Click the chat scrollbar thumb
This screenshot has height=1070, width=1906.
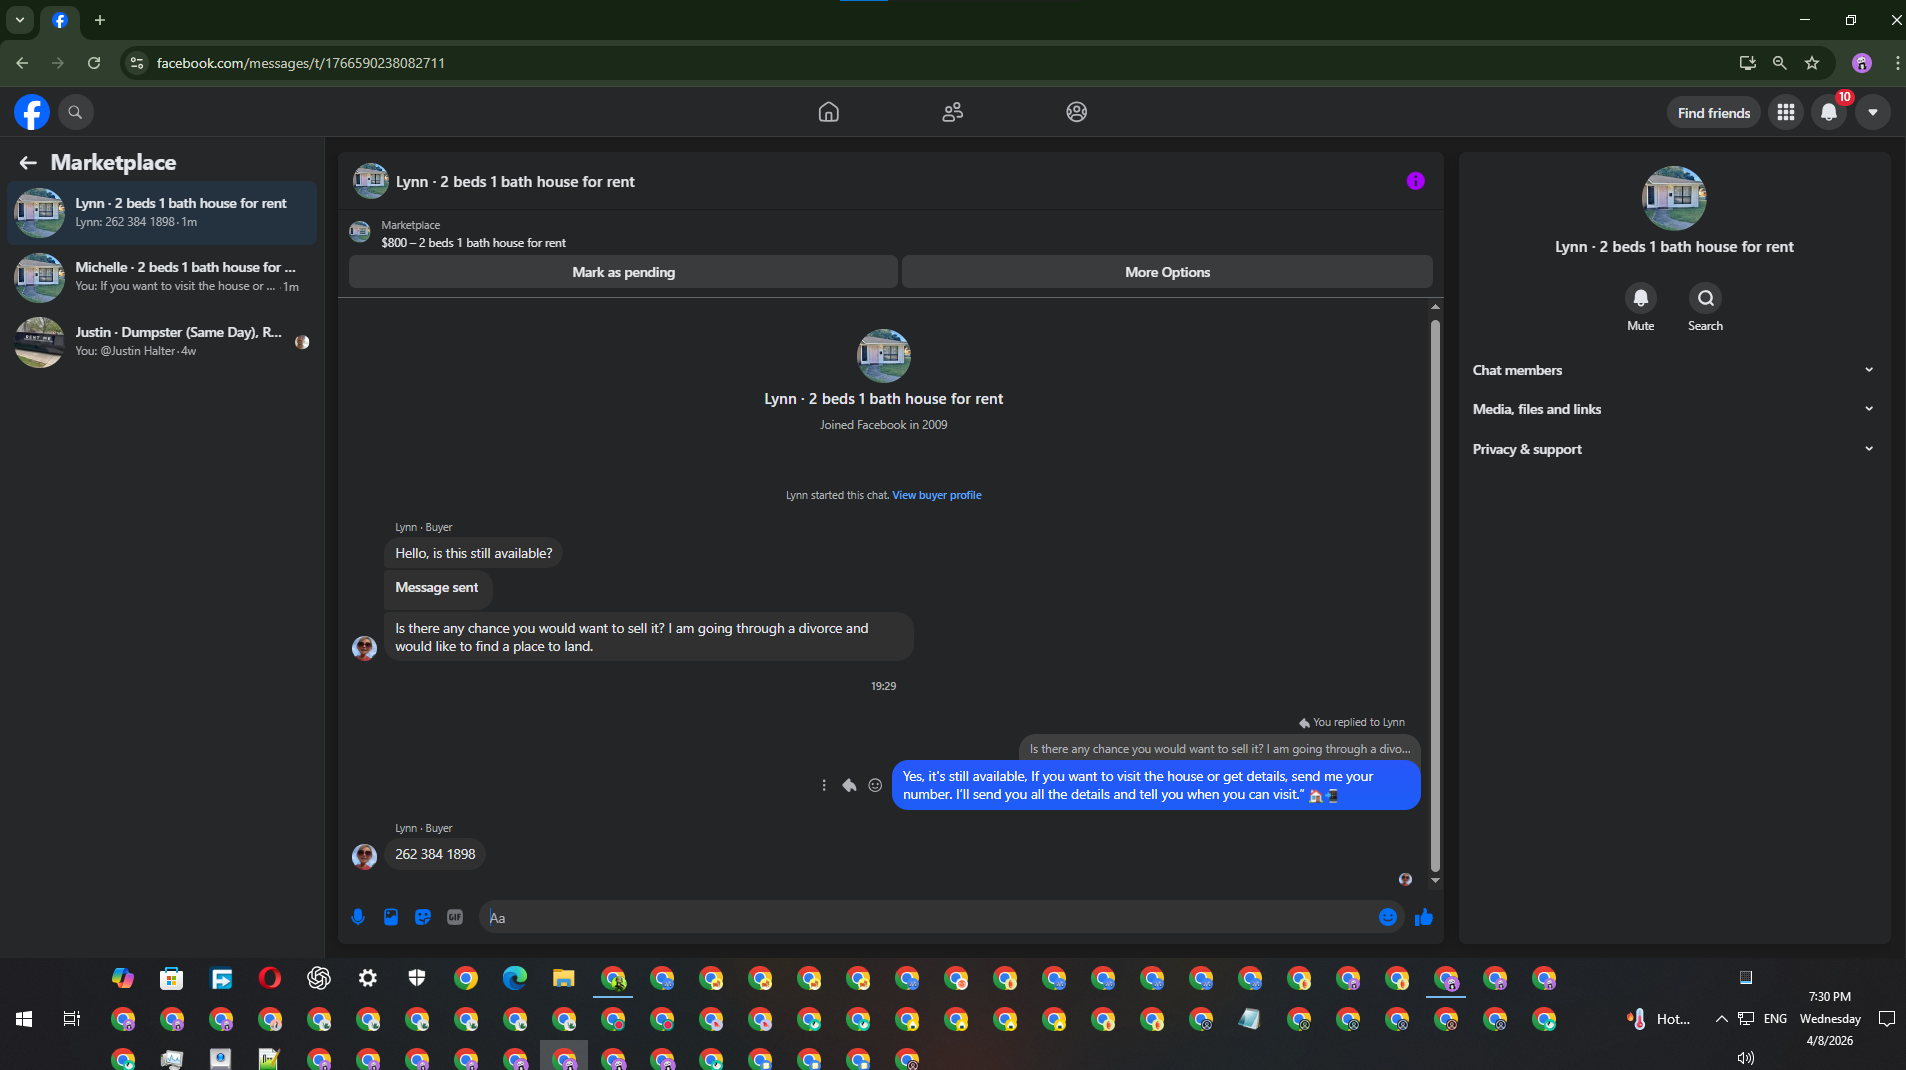(1435, 595)
